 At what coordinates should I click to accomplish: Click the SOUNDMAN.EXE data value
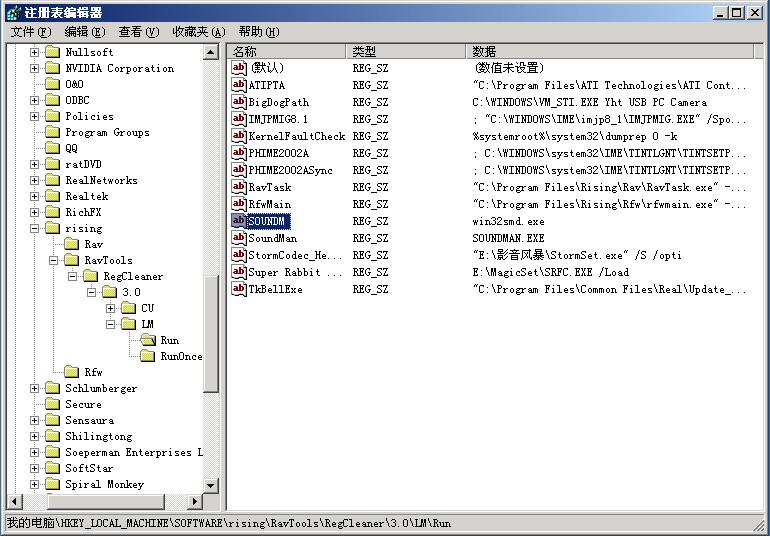pos(508,238)
